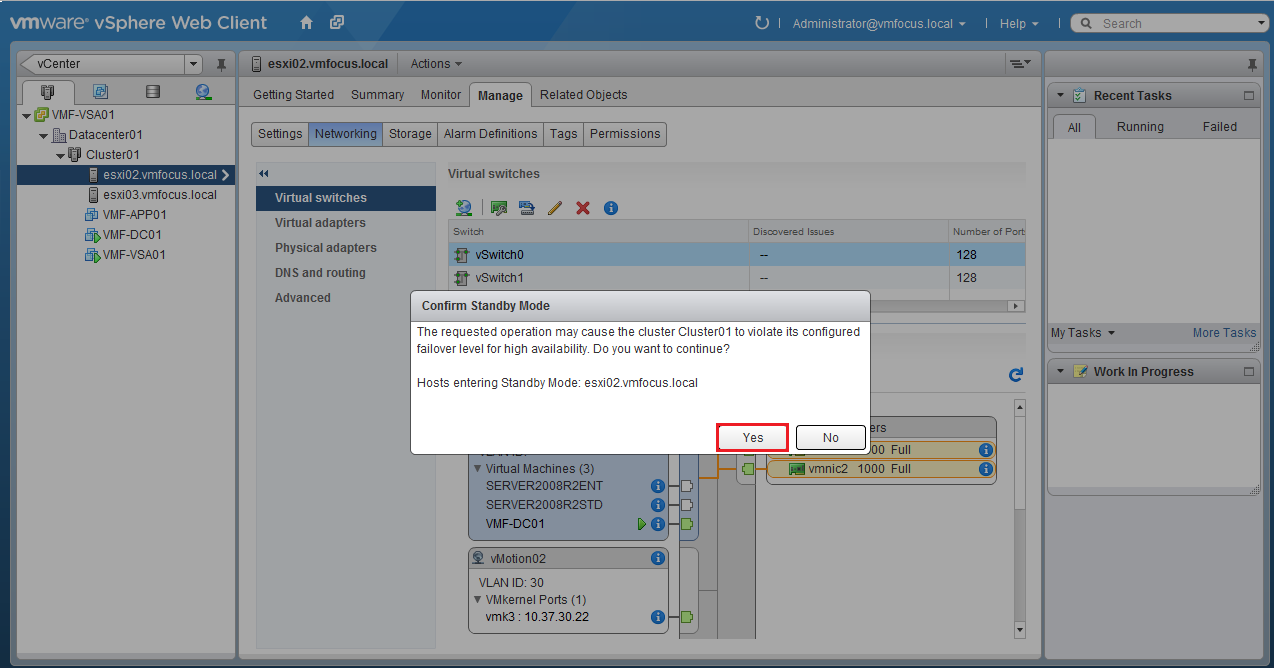The image size is (1274, 668).
Task: Click No in the Confirm Standby Mode dialog
Action: pyautogui.click(x=830, y=437)
